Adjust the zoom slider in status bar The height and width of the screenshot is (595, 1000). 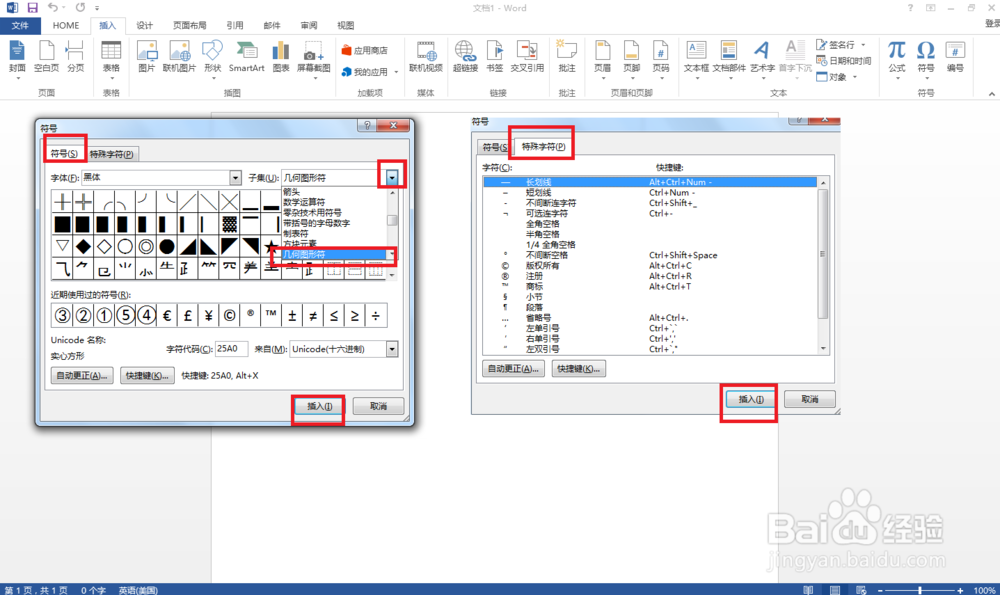click(x=920, y=590)
